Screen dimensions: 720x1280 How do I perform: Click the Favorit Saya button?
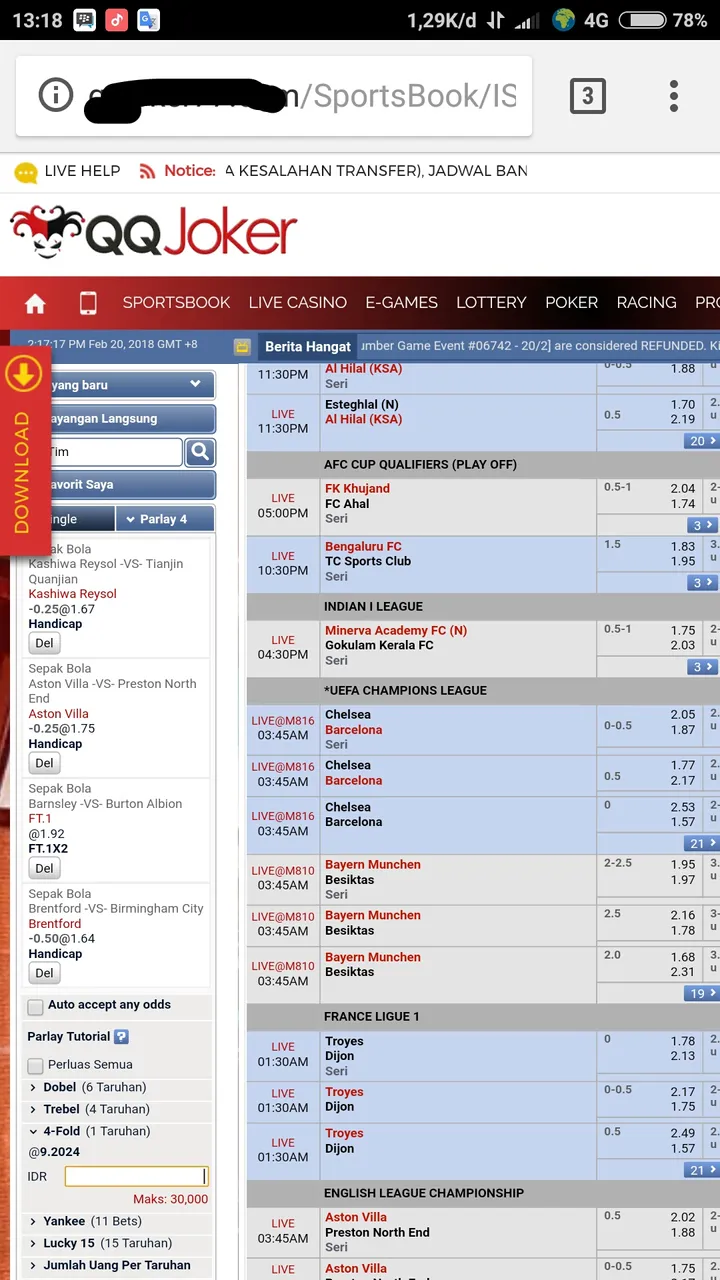pos(125,485)
